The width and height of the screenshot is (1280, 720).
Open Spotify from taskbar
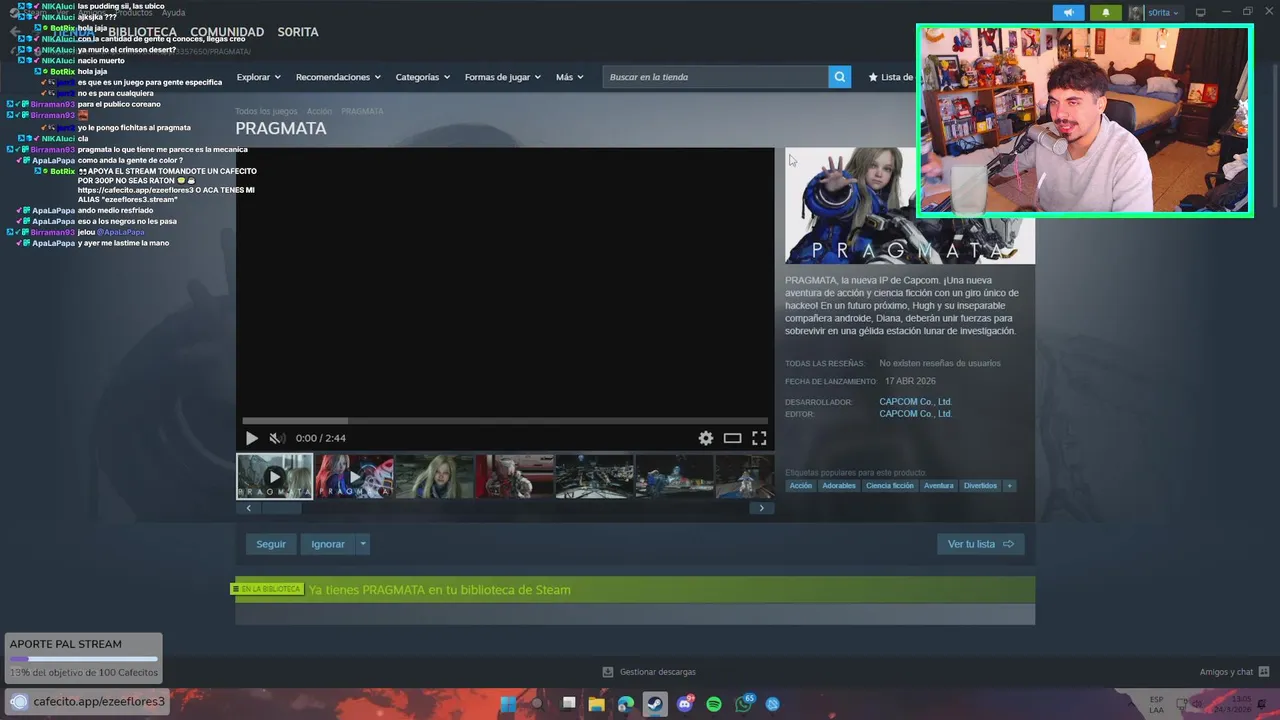tap(714, 704)
